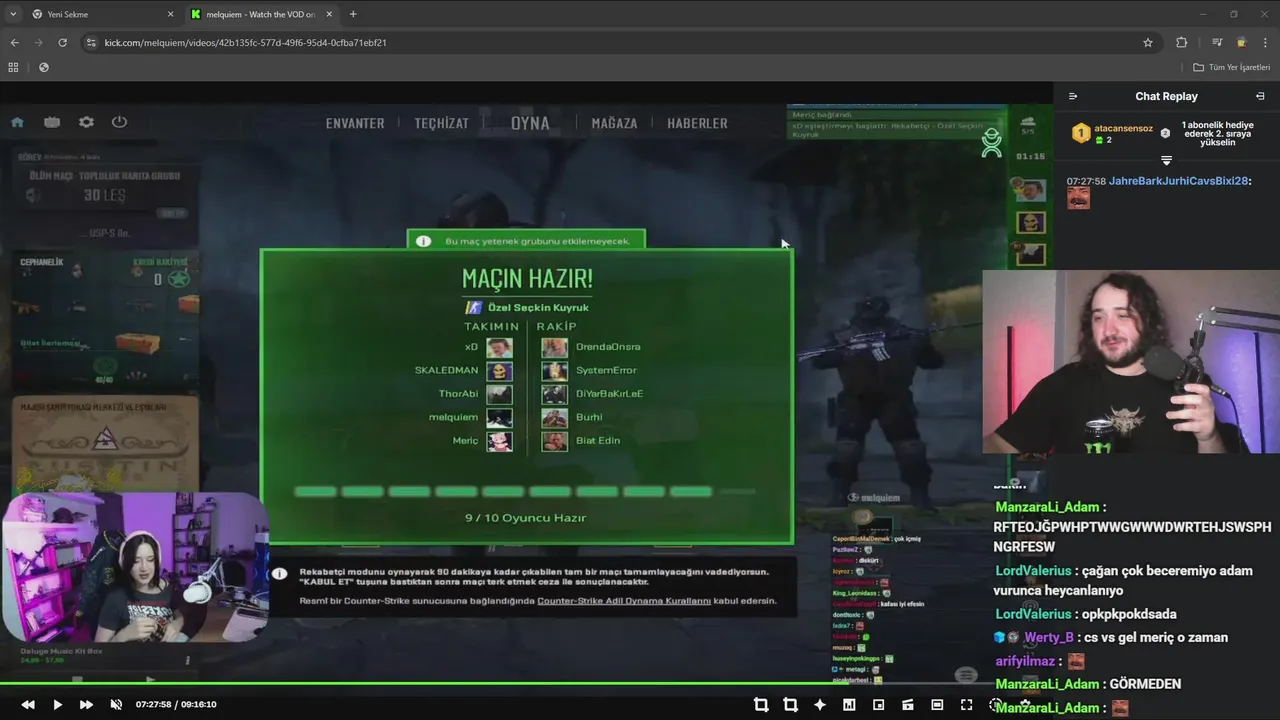Select the melquiem VOD browser tab
The image size is (1280, 720).
262,14
